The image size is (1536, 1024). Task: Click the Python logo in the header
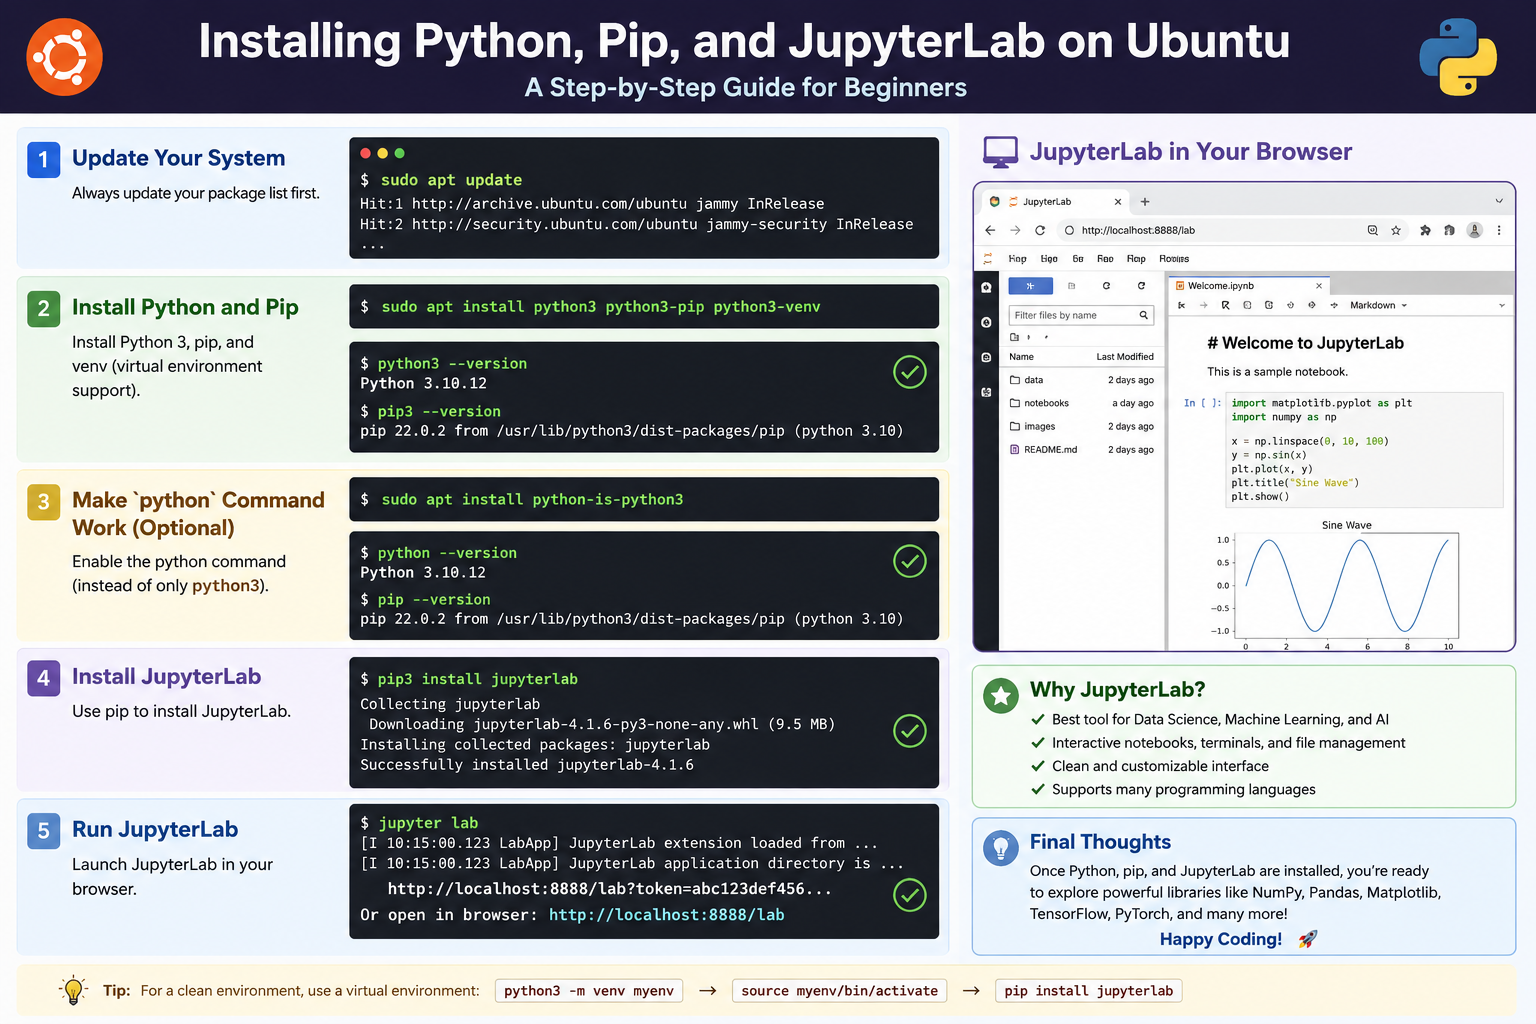(1458, 57)
